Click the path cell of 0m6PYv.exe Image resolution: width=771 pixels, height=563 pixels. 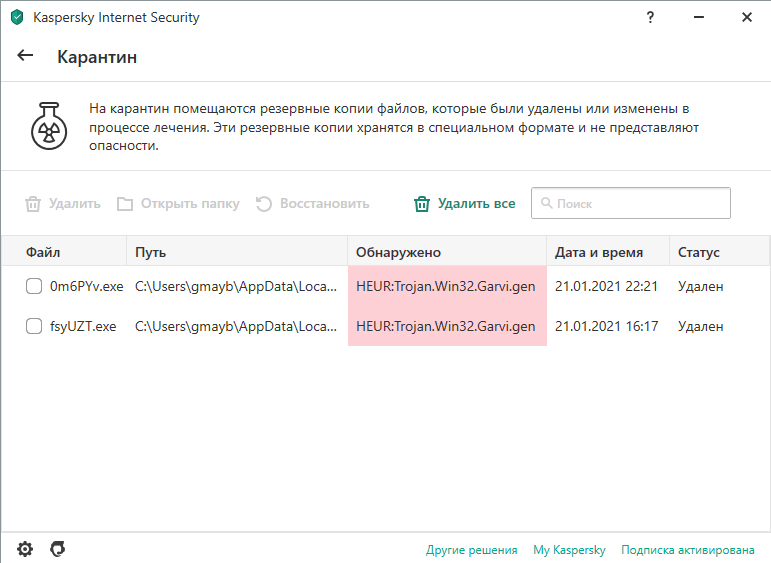click(236, 286)
